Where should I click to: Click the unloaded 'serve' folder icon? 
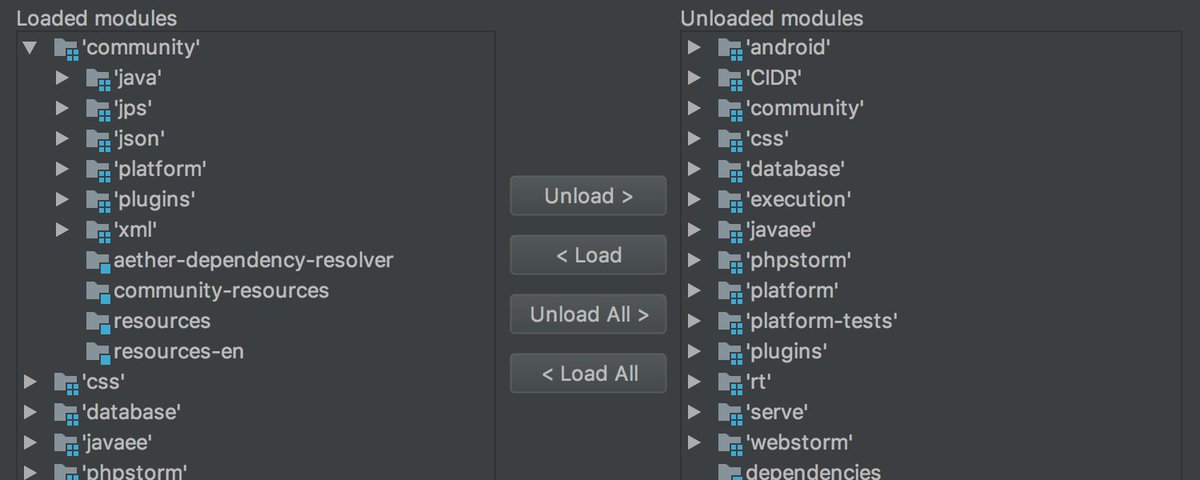click(730, 412)
